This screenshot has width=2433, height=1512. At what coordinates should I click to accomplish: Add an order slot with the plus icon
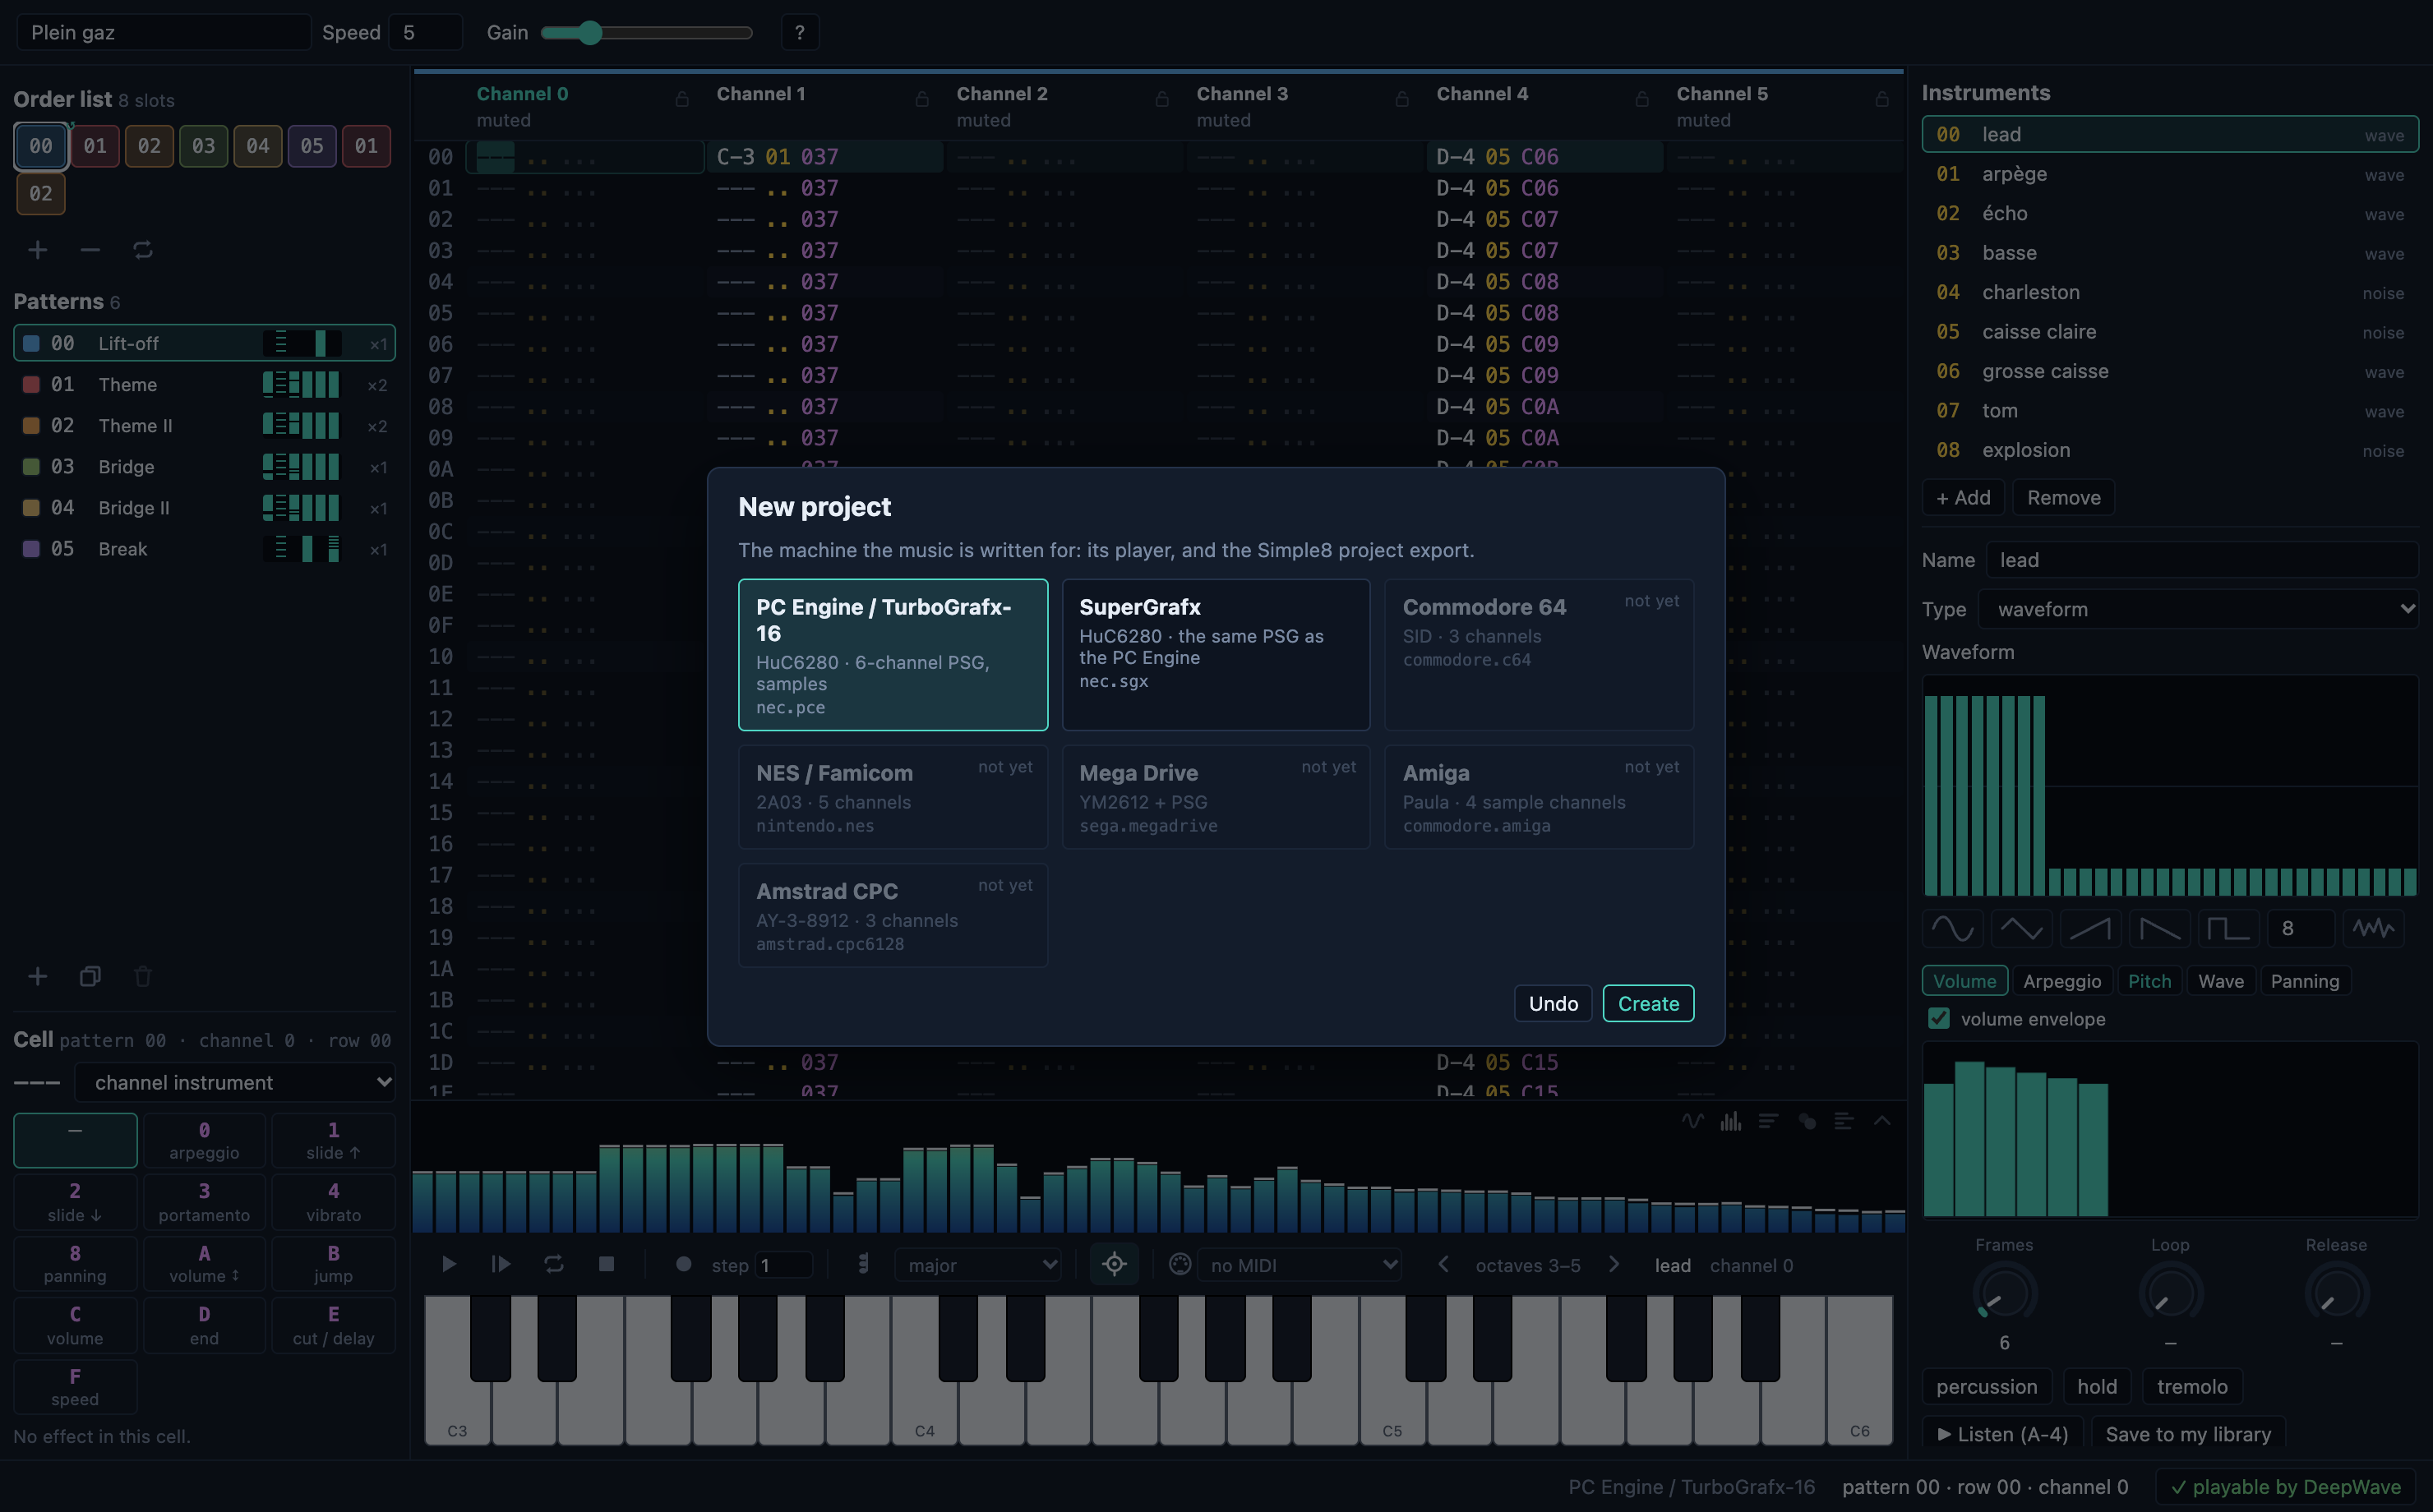click(37, 250)
